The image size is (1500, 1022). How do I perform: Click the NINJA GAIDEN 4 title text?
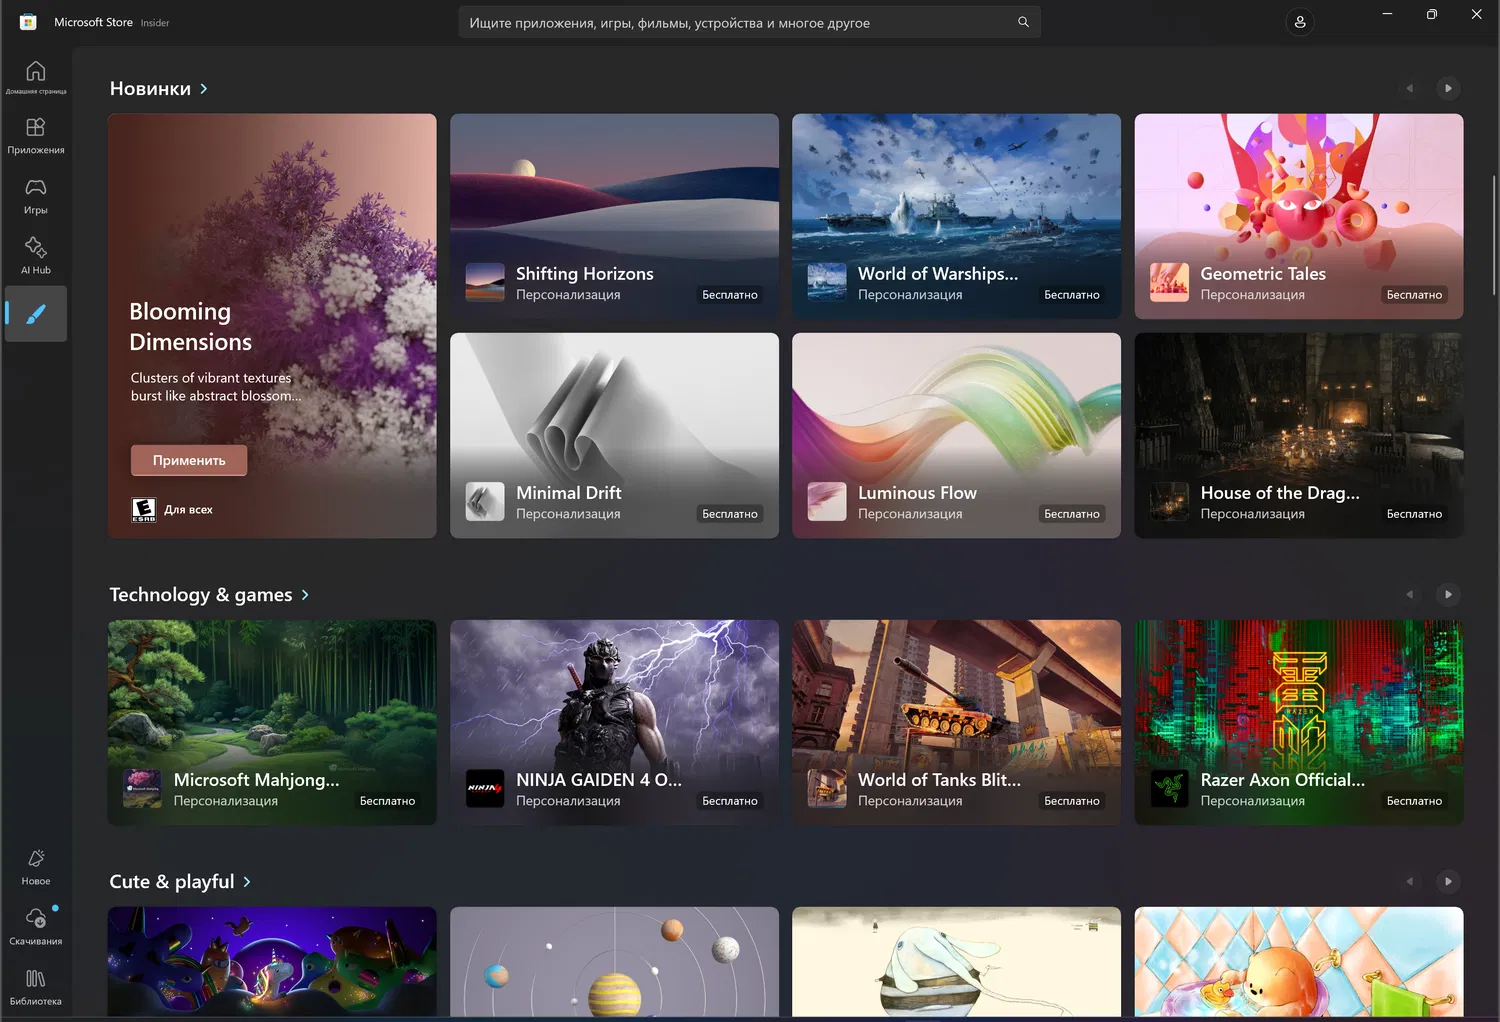pos(598,780)
